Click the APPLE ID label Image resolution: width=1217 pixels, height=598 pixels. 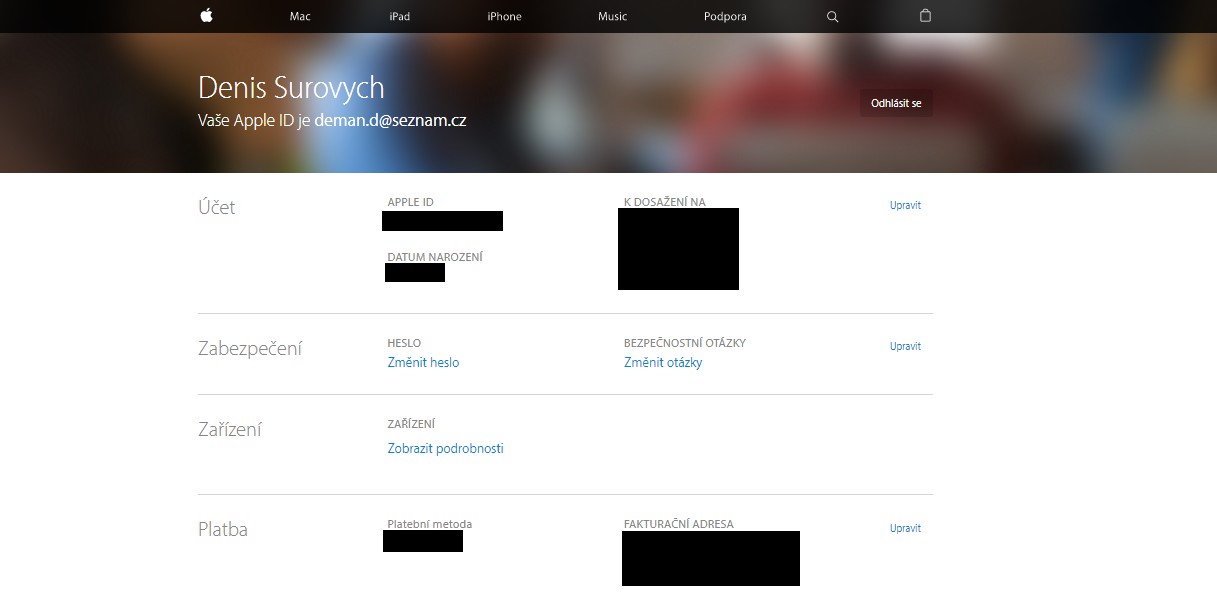[x=410, y=202]
